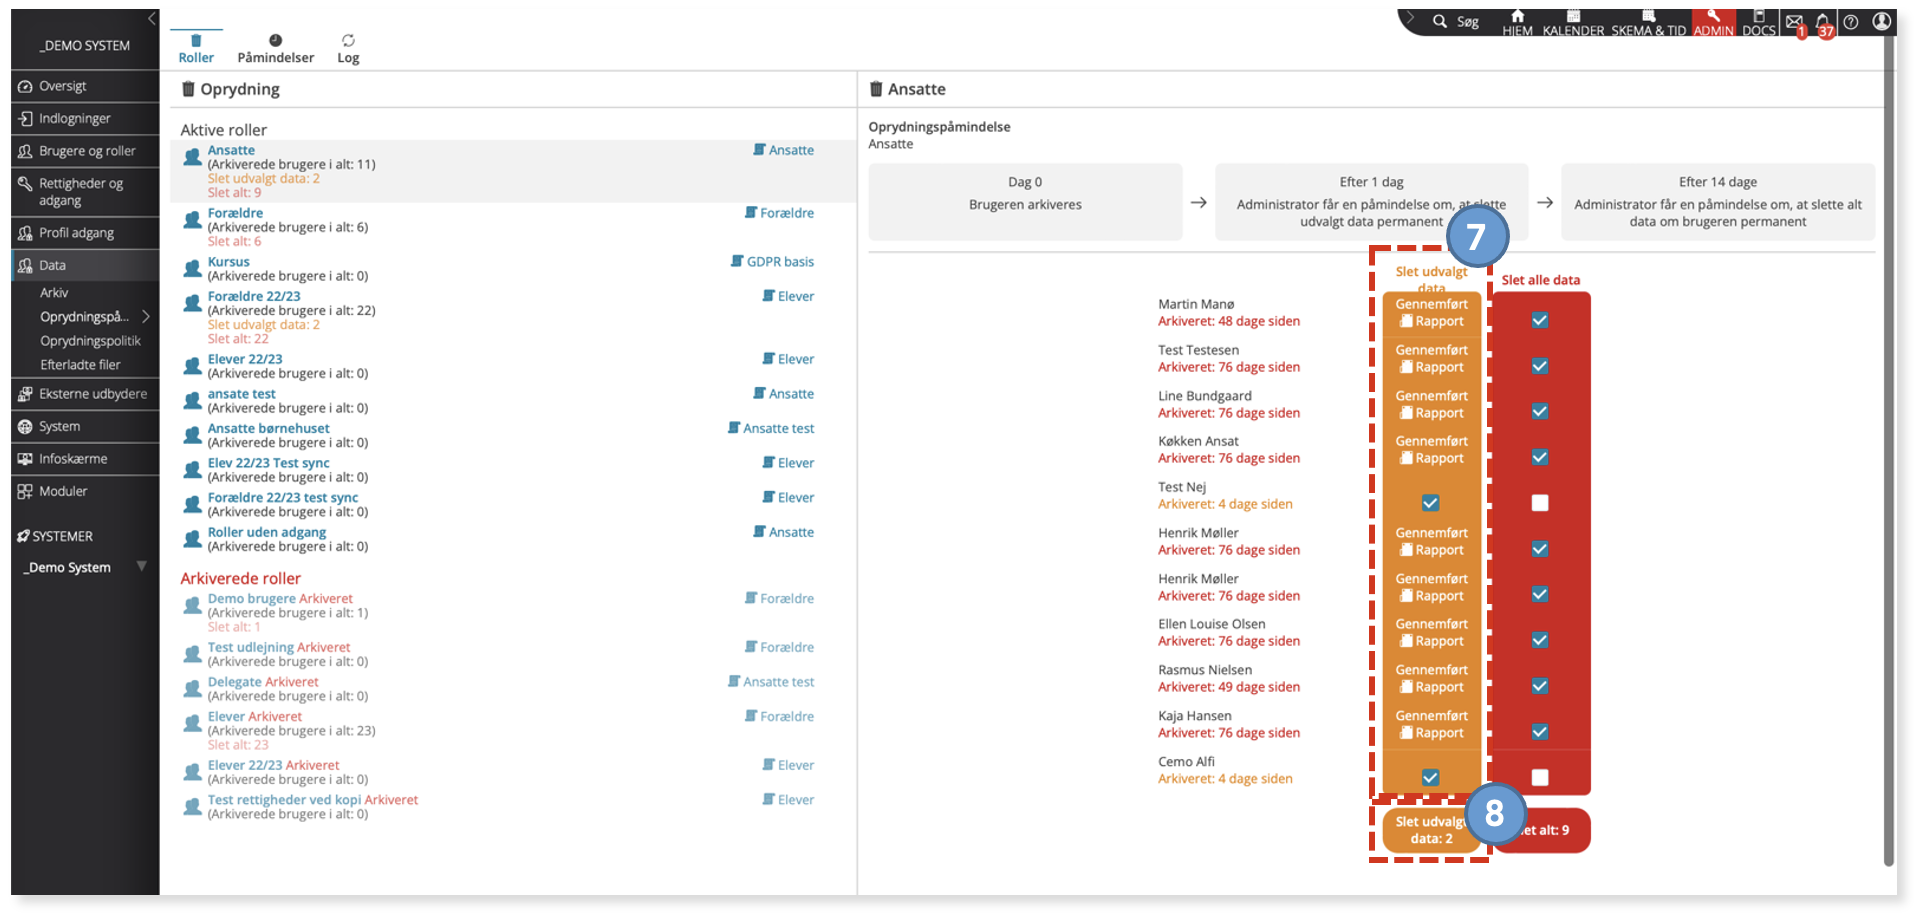This screenshot has width=1914, height=916.
Task: Open Moduler in the sidebar
Action: [85, 491]
